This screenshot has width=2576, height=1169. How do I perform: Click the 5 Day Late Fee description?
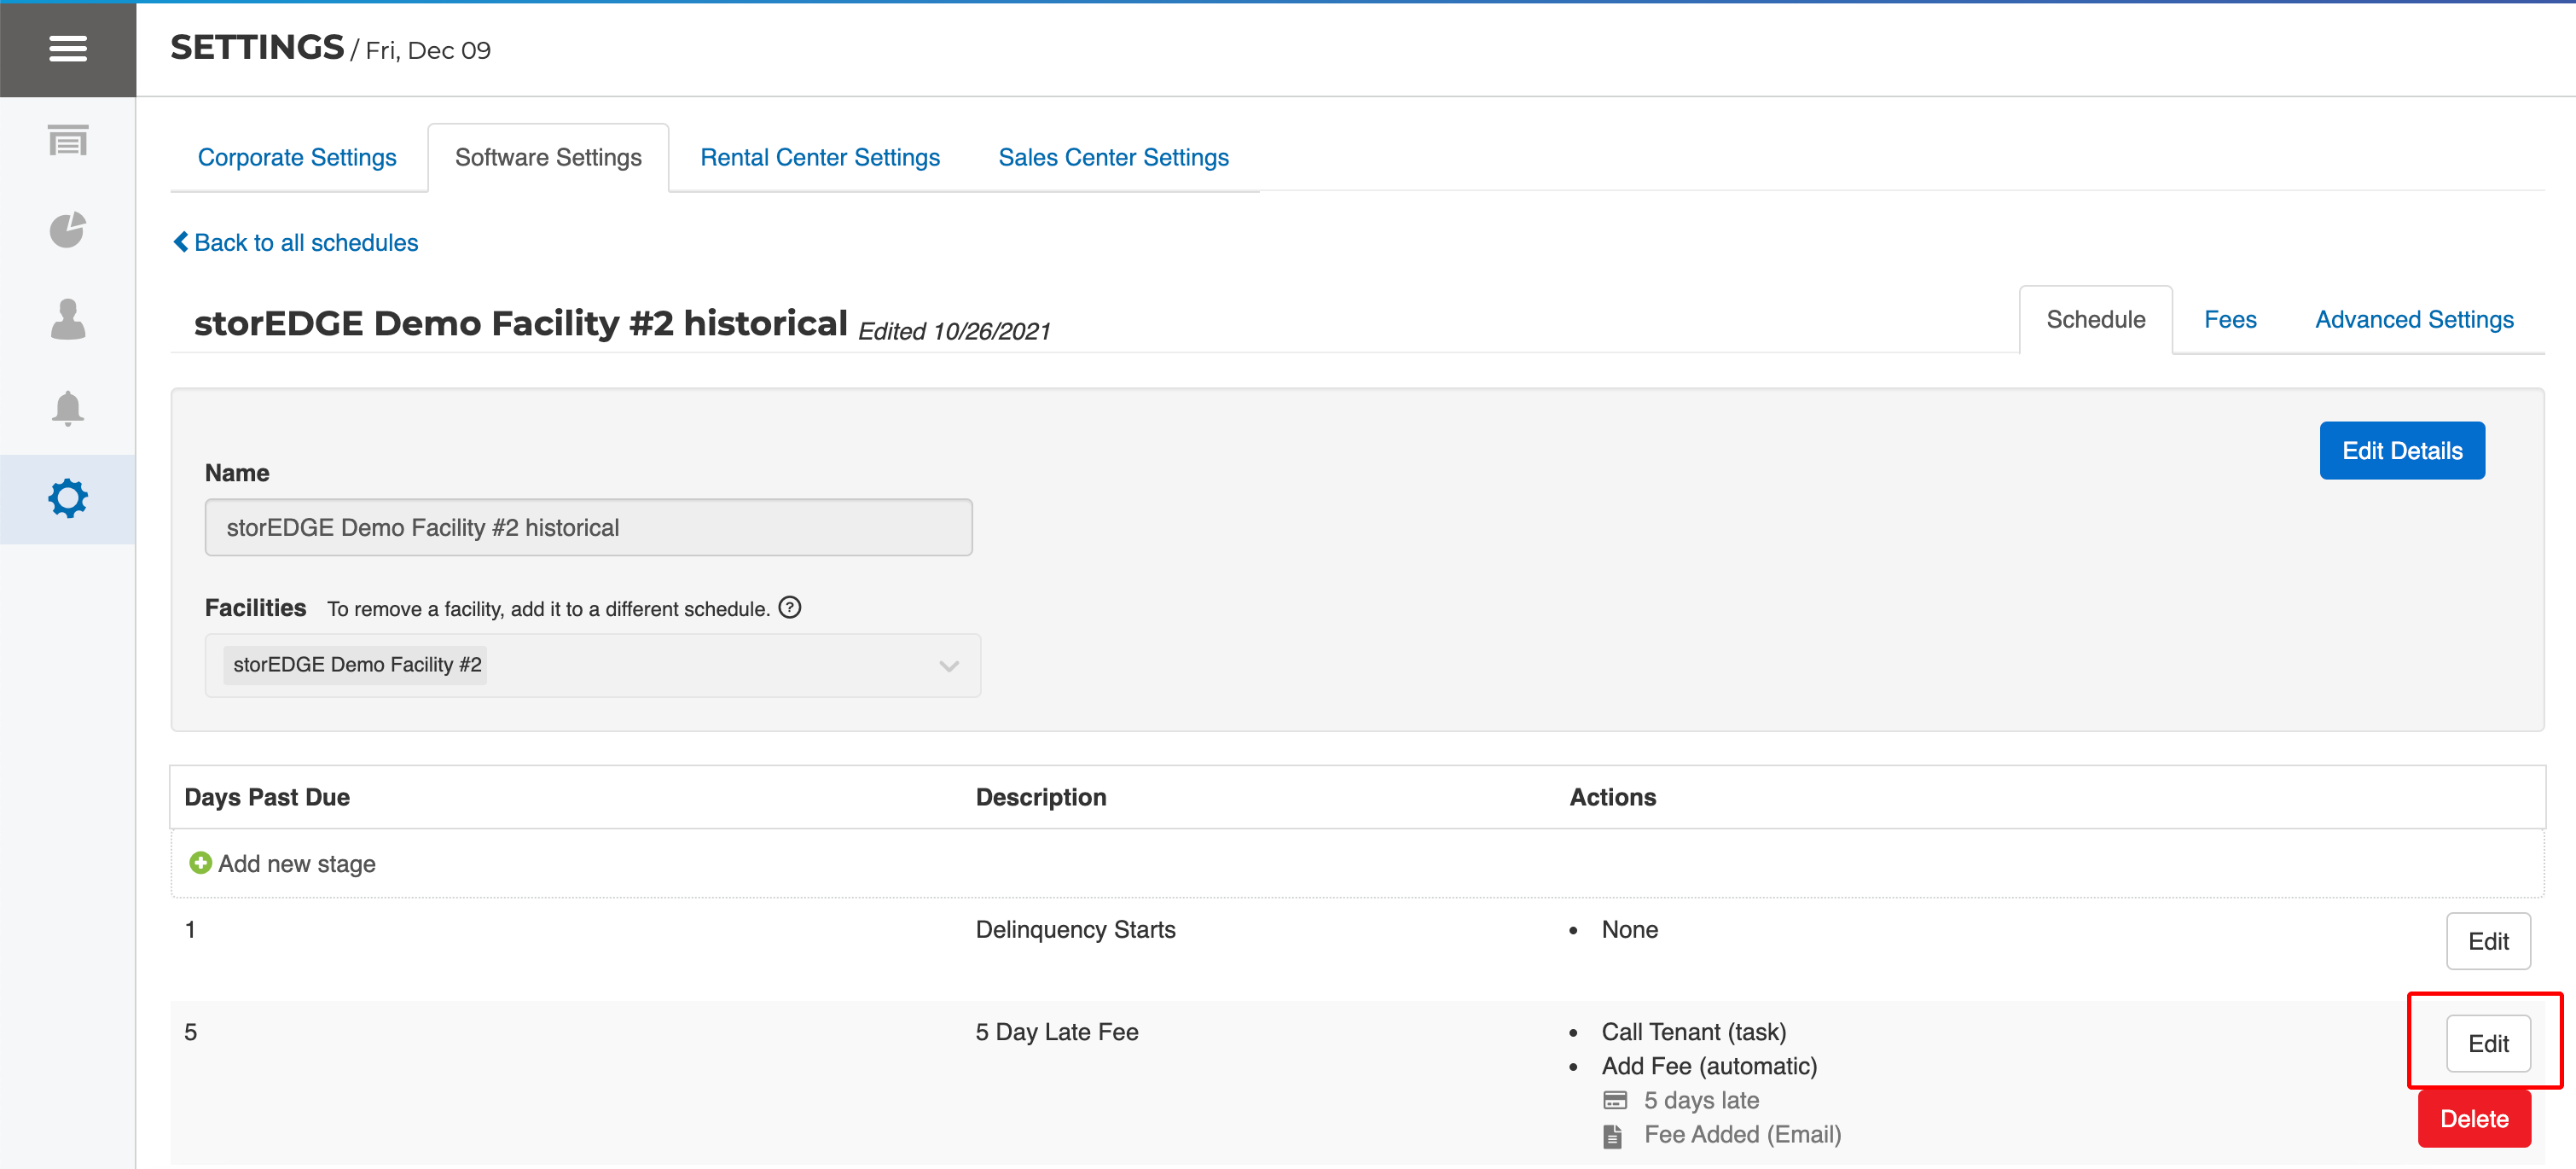pos(1057,1031)
